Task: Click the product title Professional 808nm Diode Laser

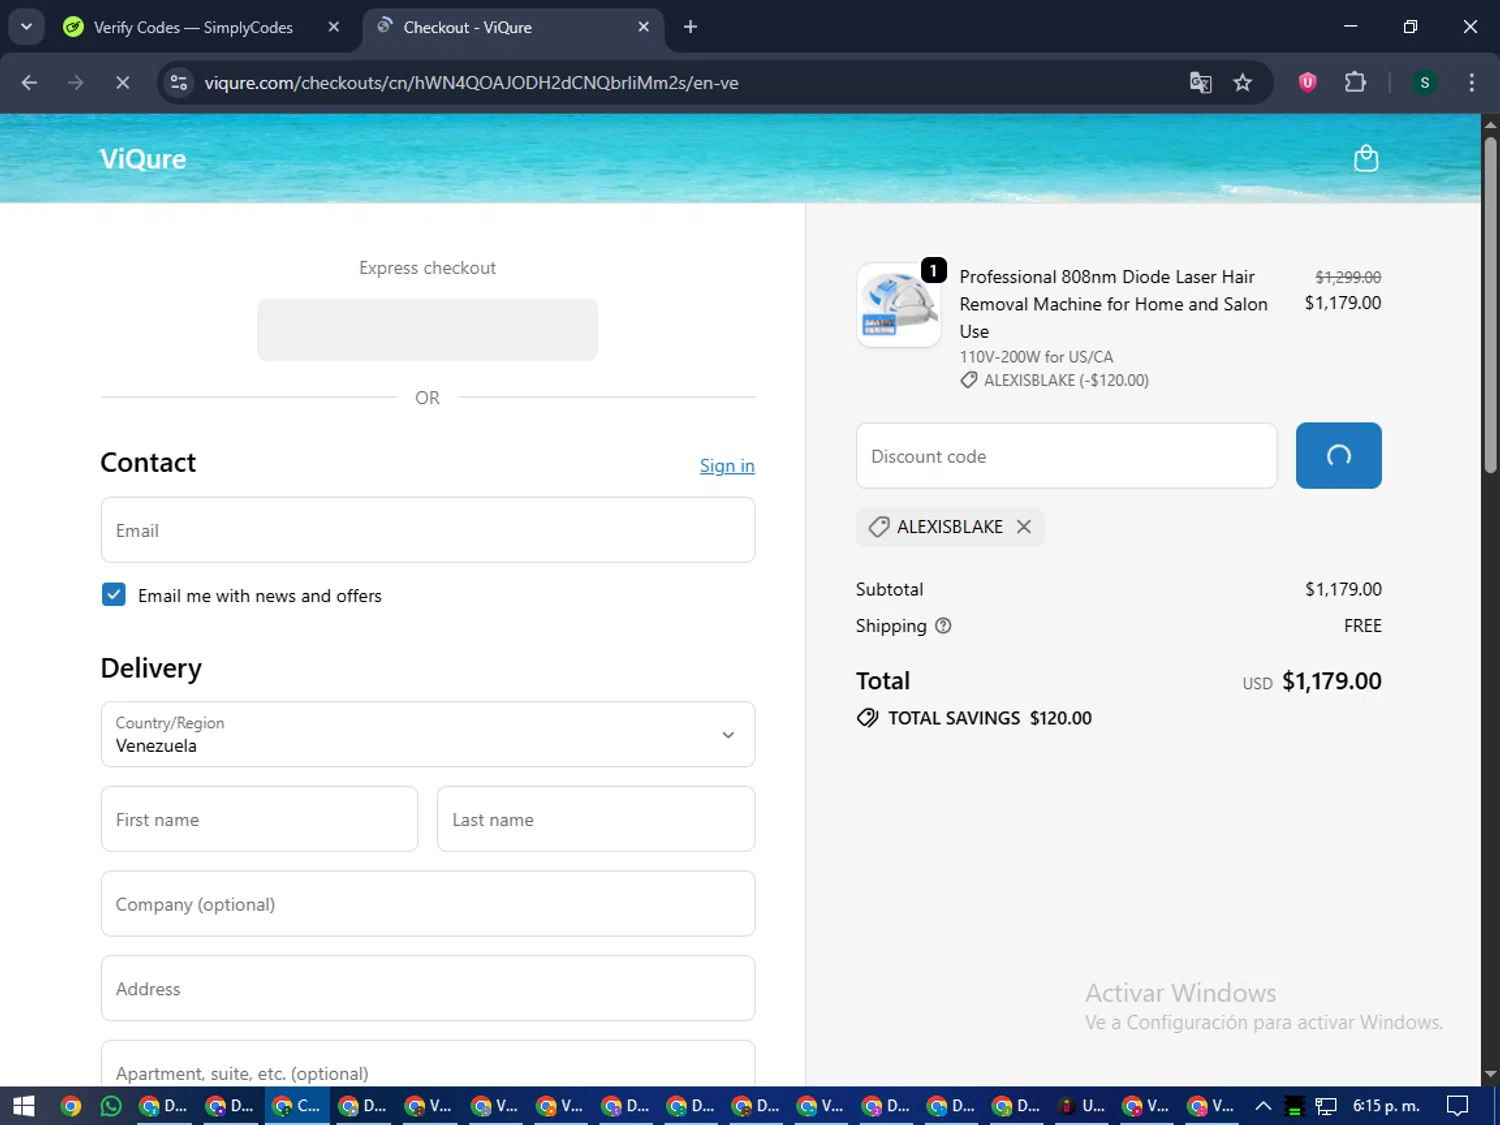Action: [x=1113, y=304]
